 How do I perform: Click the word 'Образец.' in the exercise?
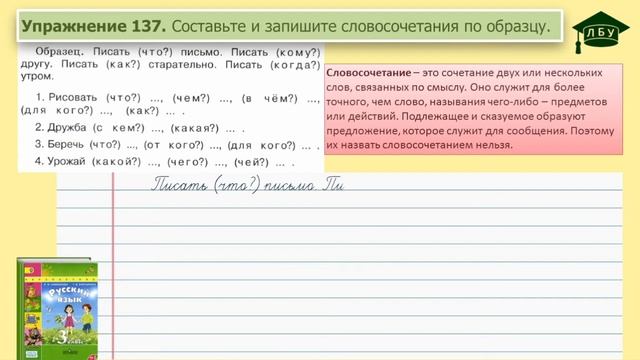tap(60, 52)
